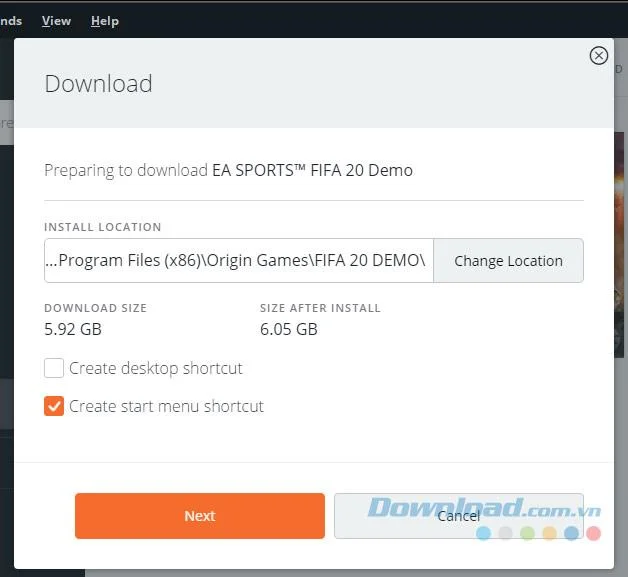Close the Download dialog with the X icon
Viewport: 628px width, 577px height.
coord(598,56)
